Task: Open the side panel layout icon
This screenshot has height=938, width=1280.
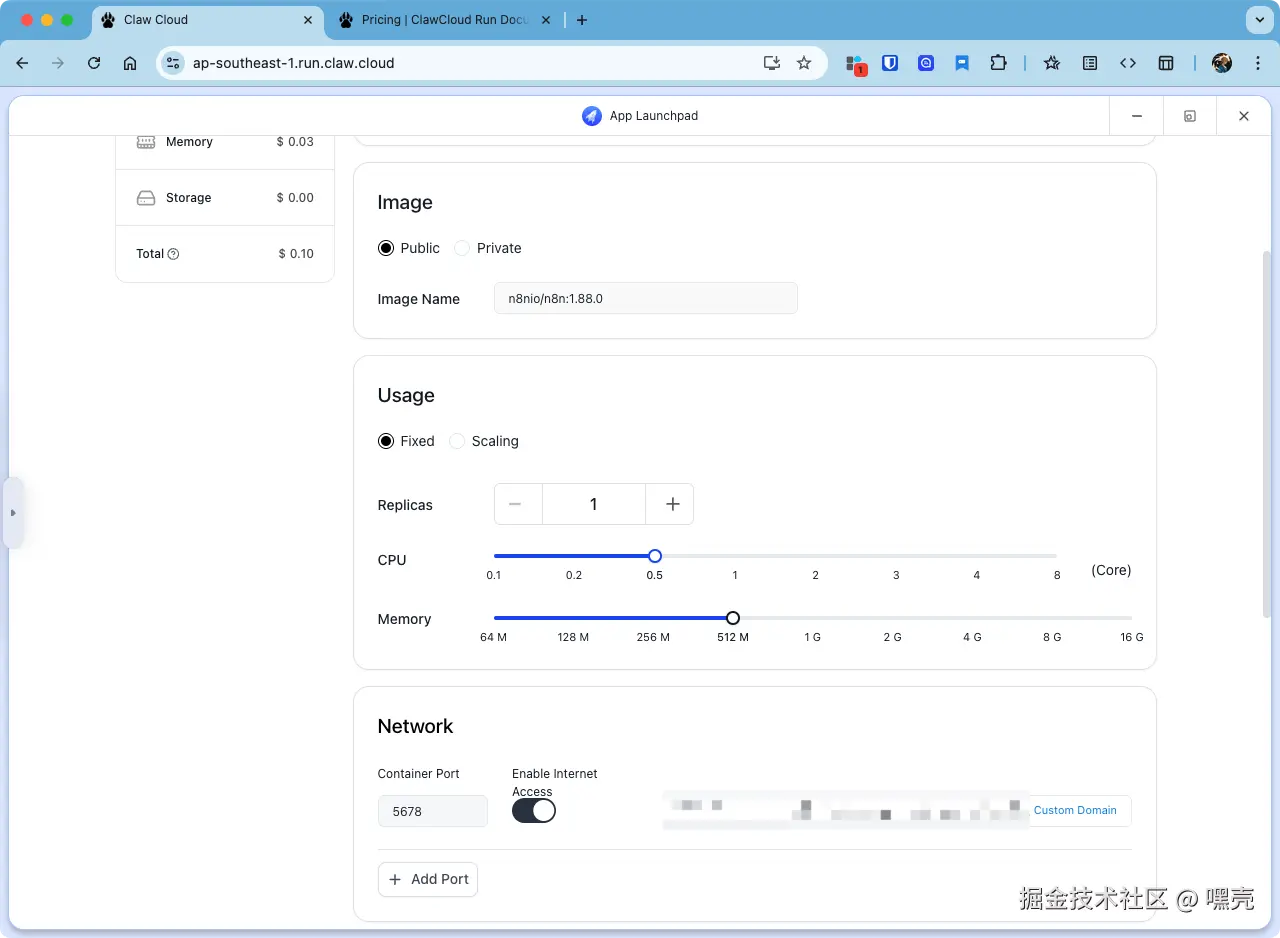Action: [1166, 63]
